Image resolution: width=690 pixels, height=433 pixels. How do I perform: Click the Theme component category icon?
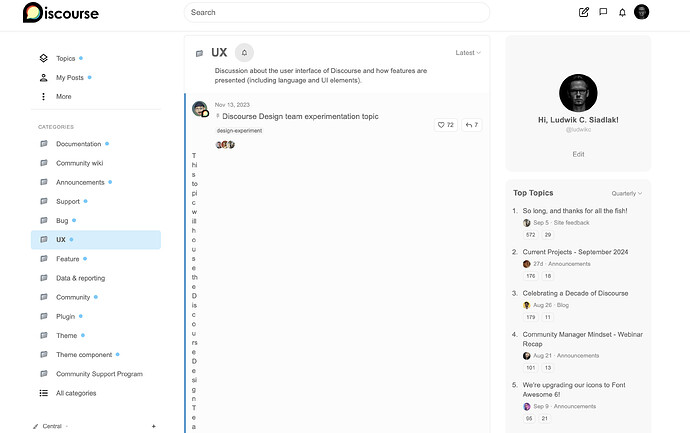(44, 355)
